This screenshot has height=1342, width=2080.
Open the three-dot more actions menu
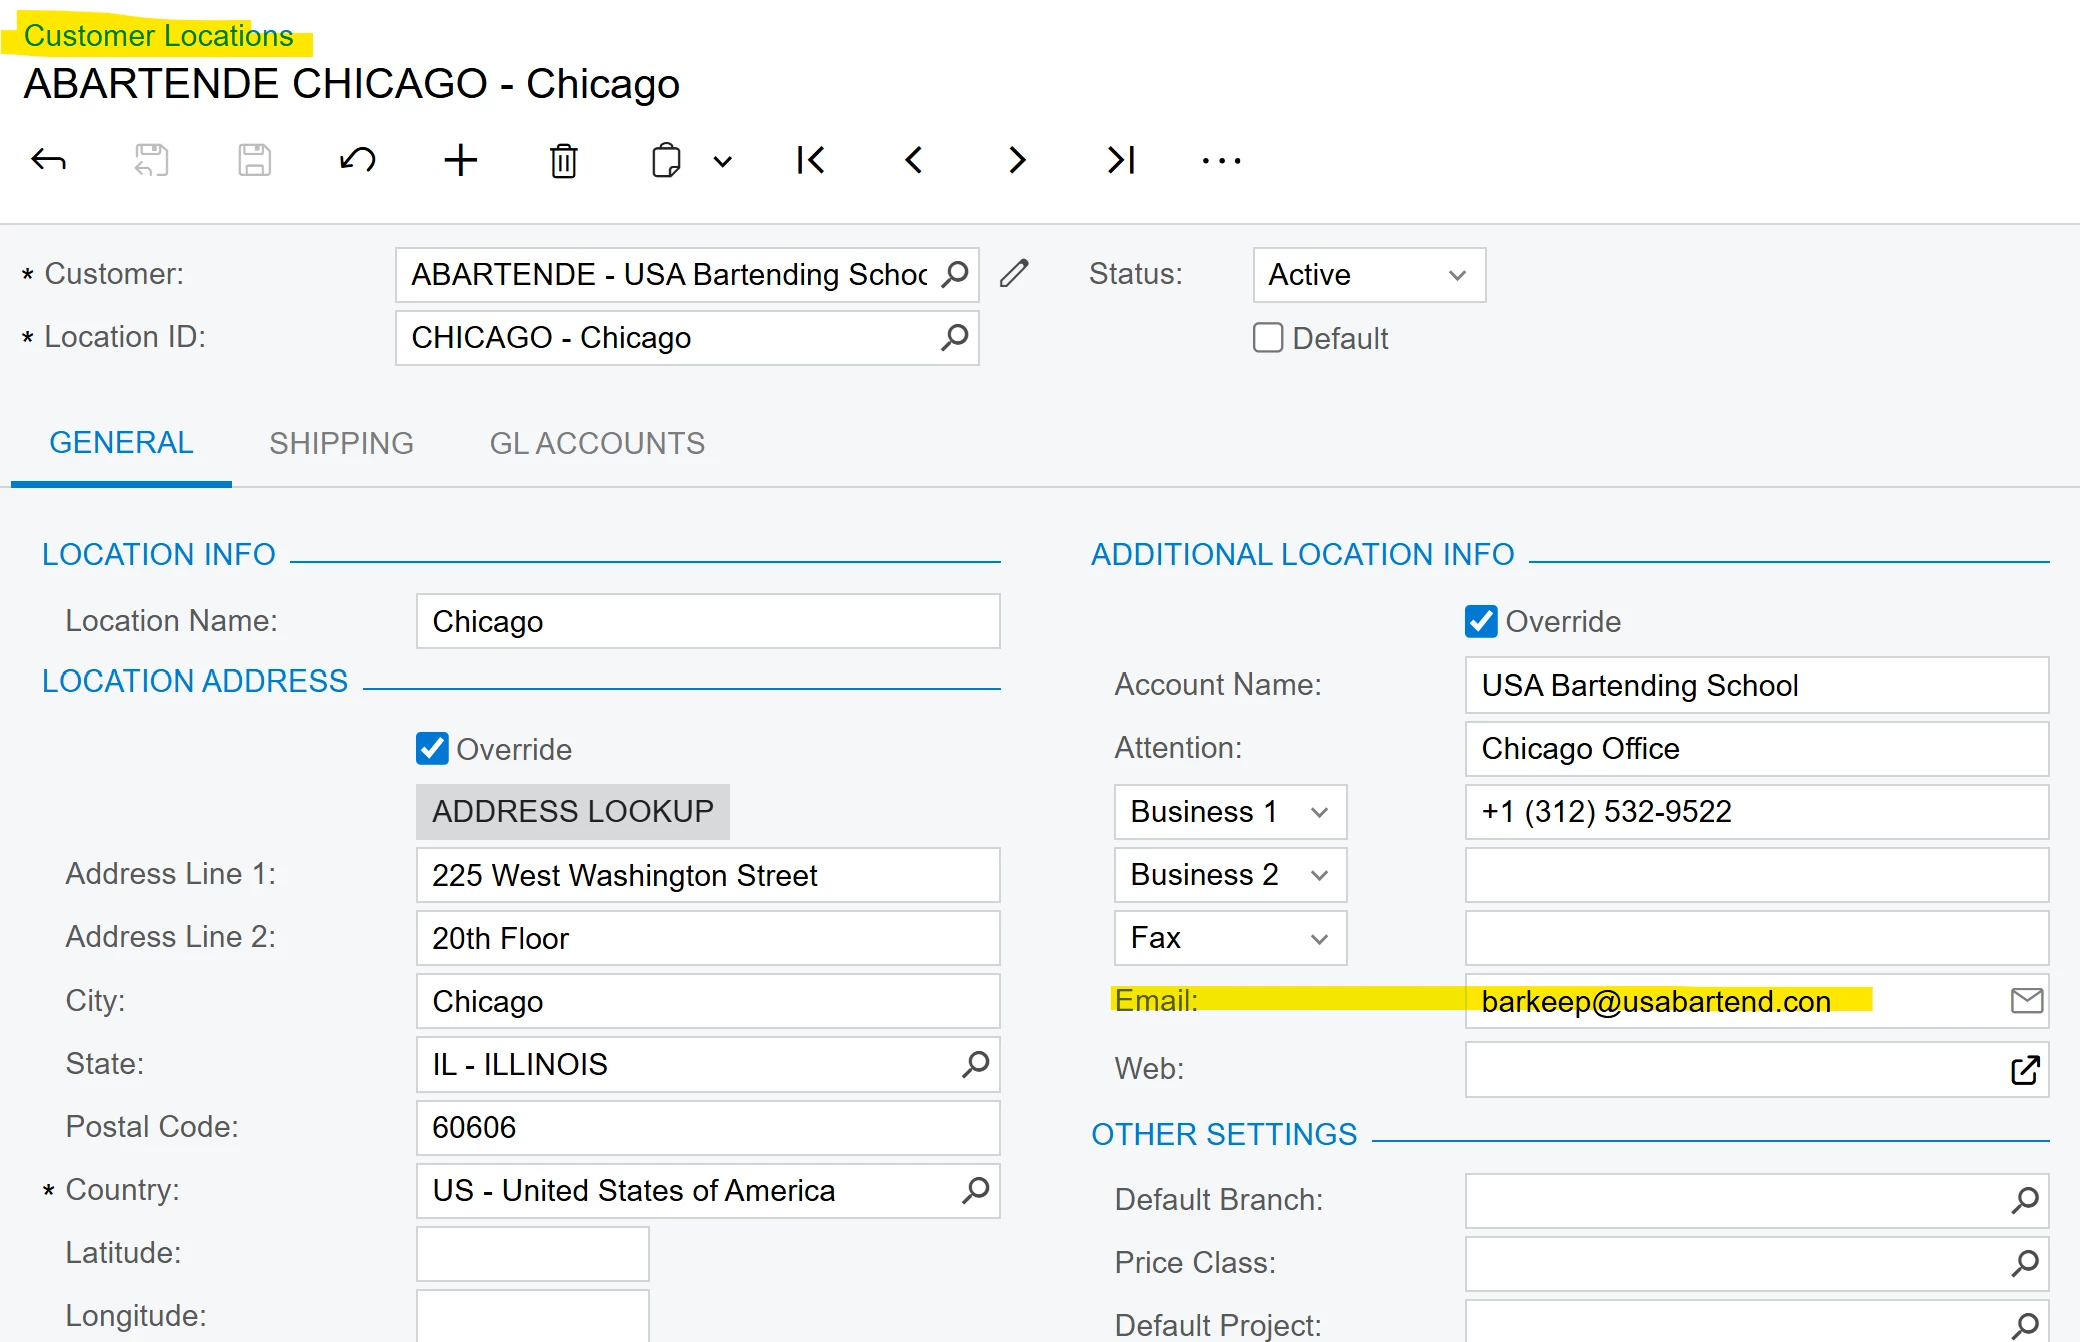pos(1221,160)
